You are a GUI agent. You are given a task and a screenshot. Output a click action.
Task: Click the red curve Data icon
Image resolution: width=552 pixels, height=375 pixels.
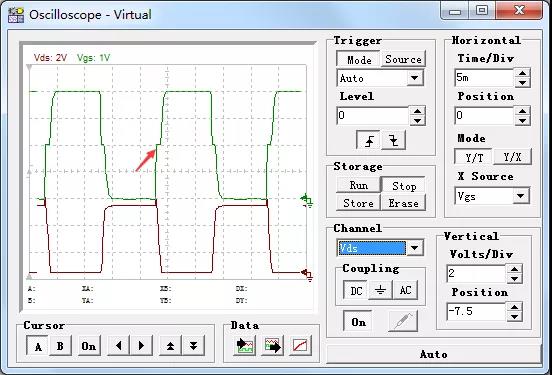coord(300,346)
